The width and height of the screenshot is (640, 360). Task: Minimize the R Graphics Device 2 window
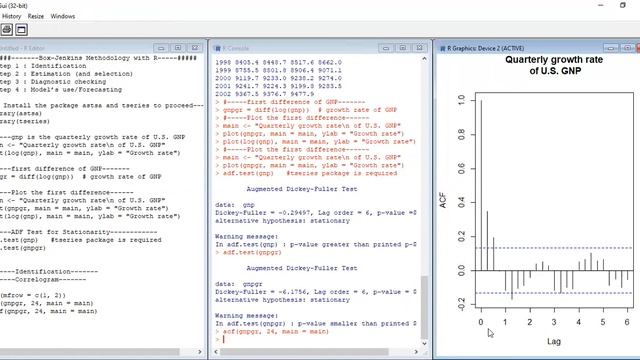(x=611, y=48)
